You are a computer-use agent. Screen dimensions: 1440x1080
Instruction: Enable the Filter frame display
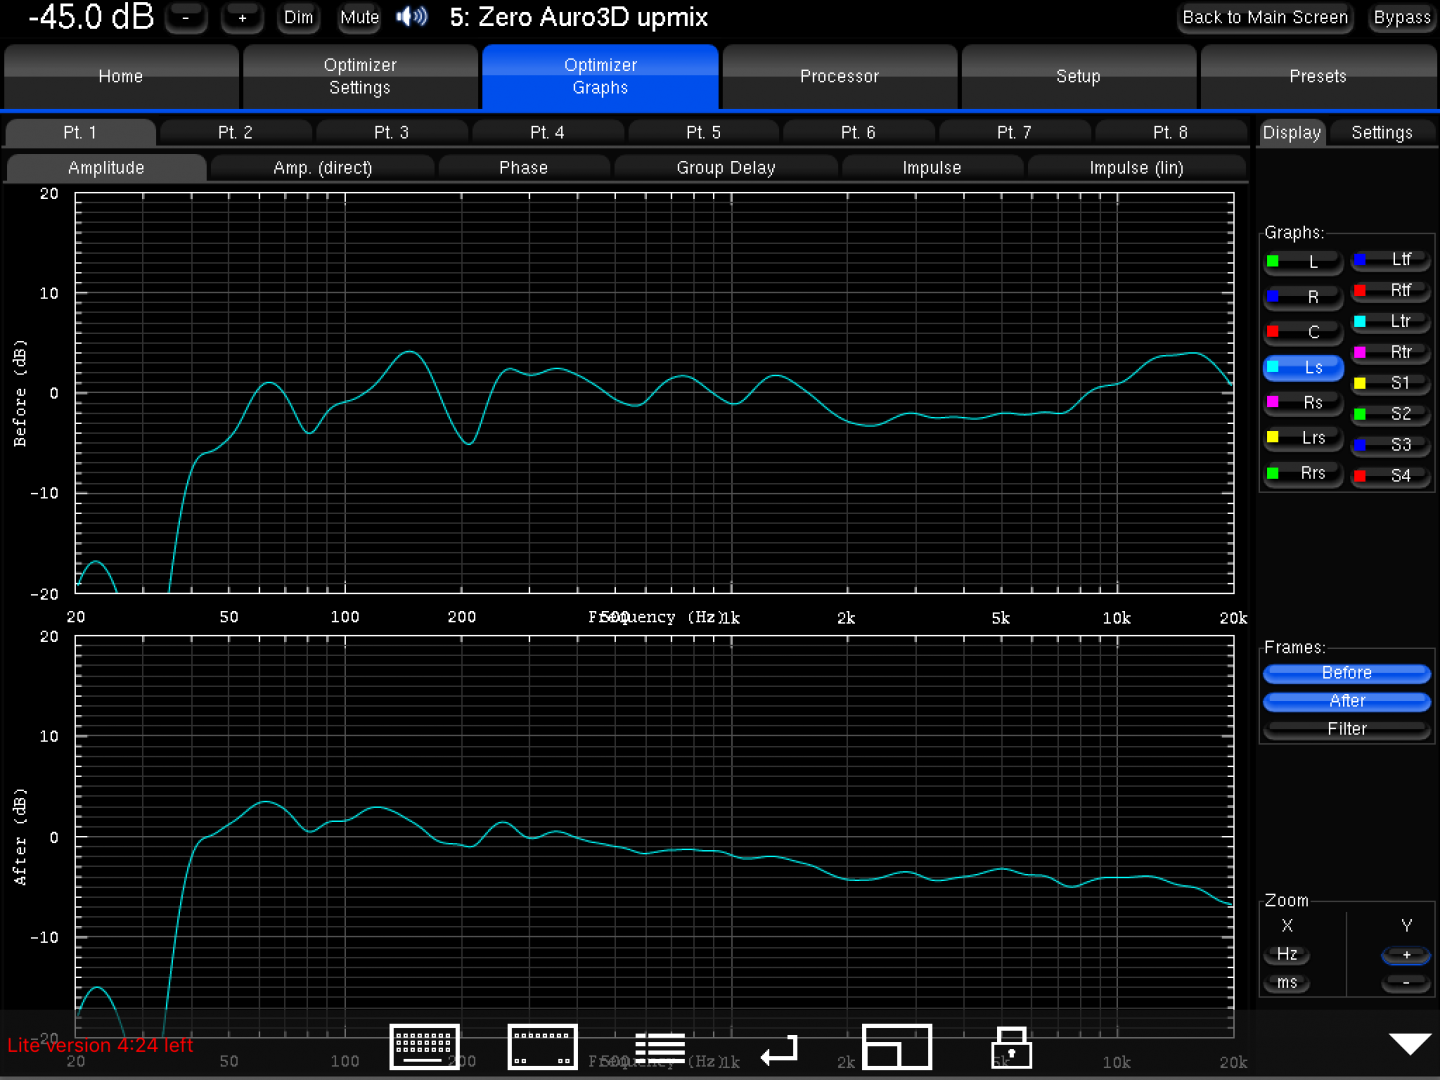tap(1346, 729)
